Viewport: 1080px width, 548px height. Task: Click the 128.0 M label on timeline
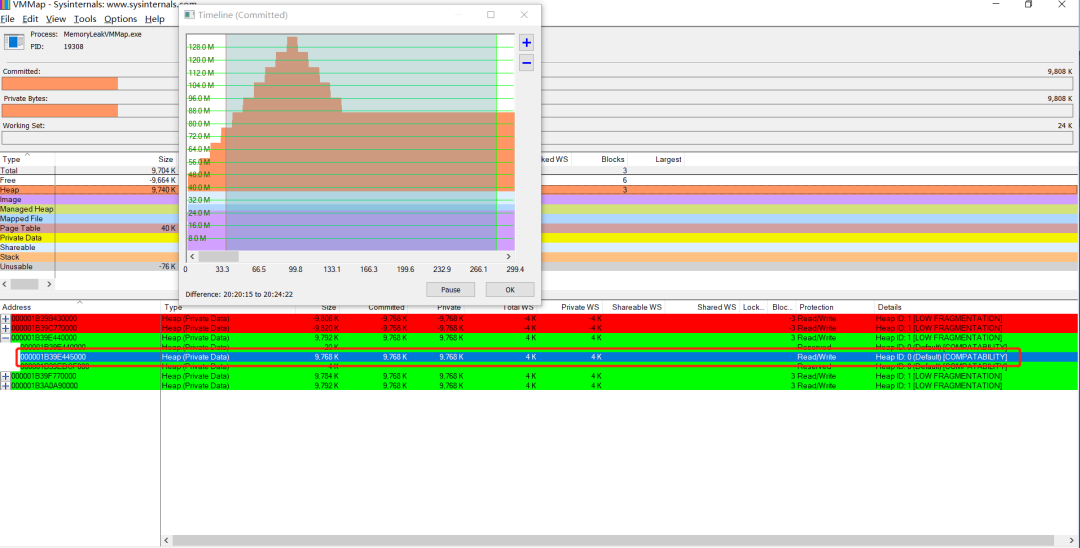(201, 47)
